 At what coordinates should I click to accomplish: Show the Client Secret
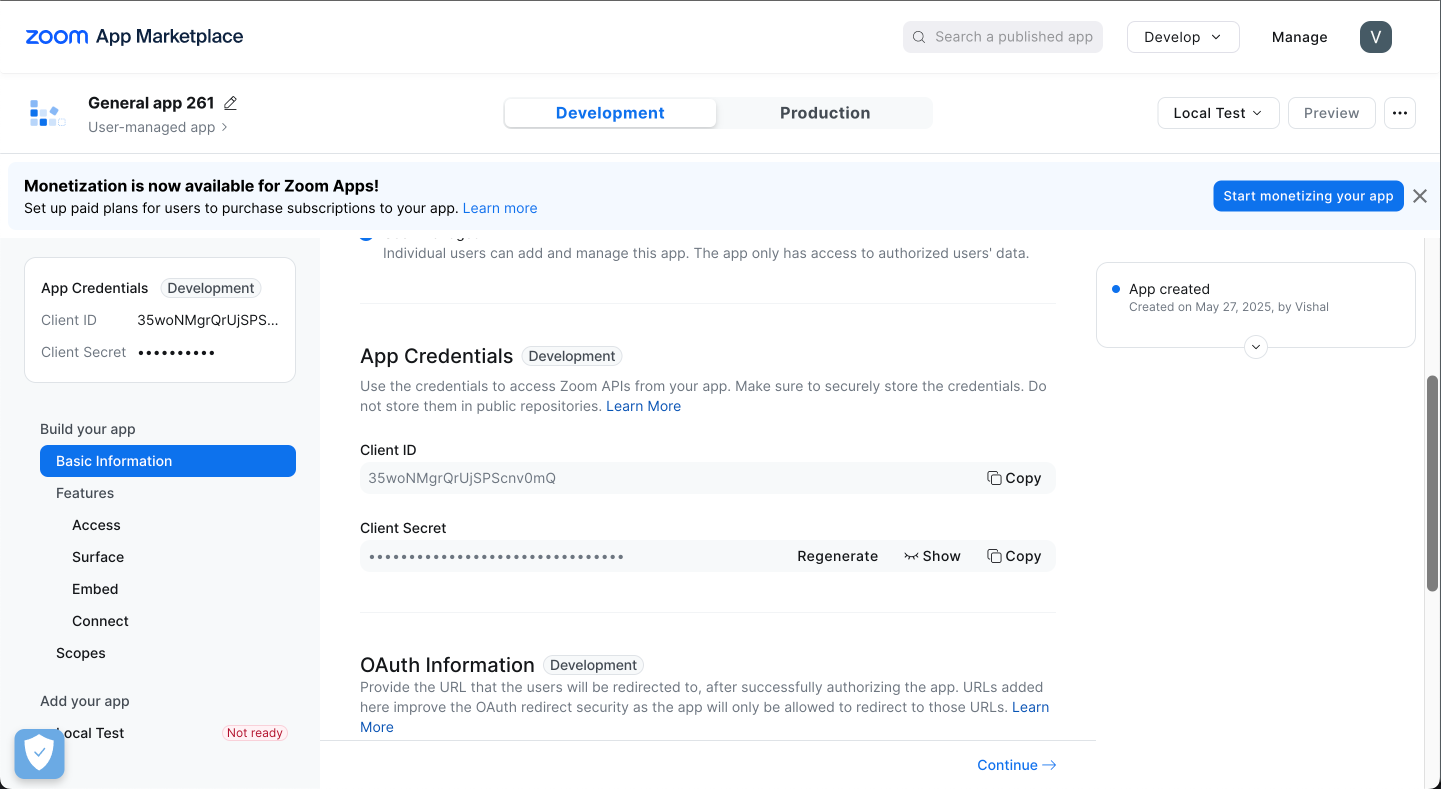pos(932,556)
